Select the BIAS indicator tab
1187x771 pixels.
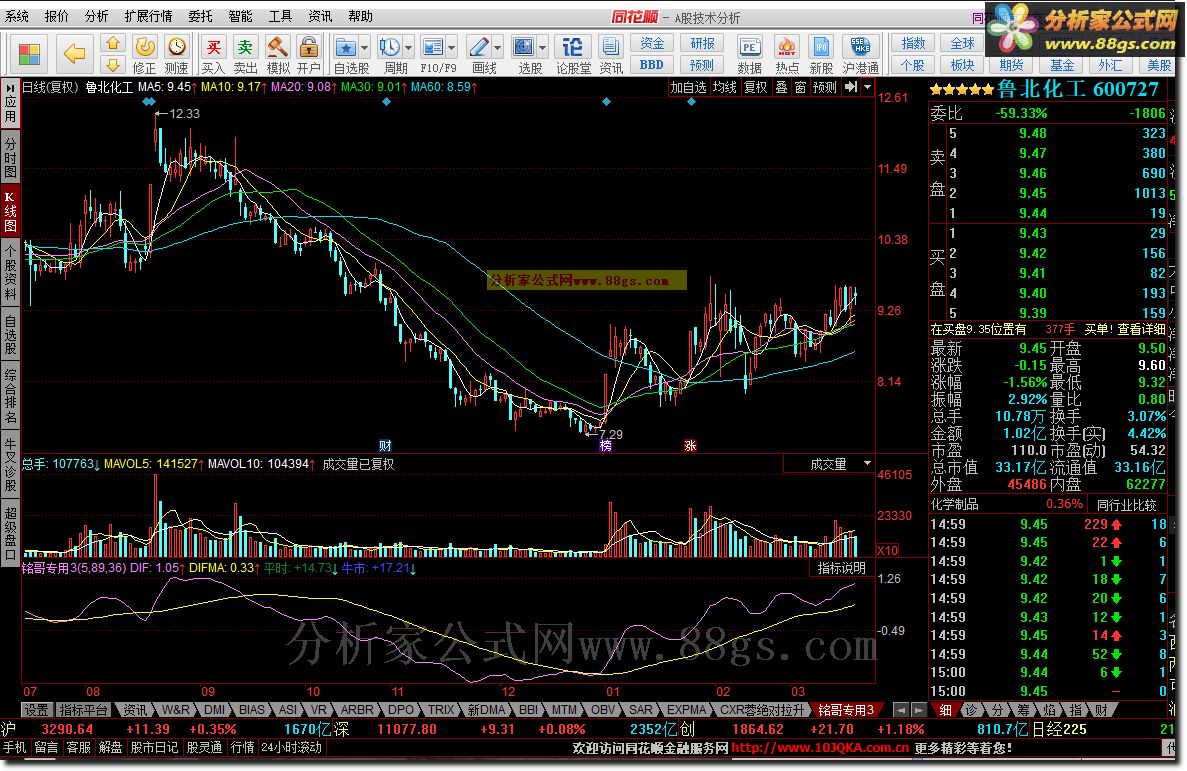[251, 710]
